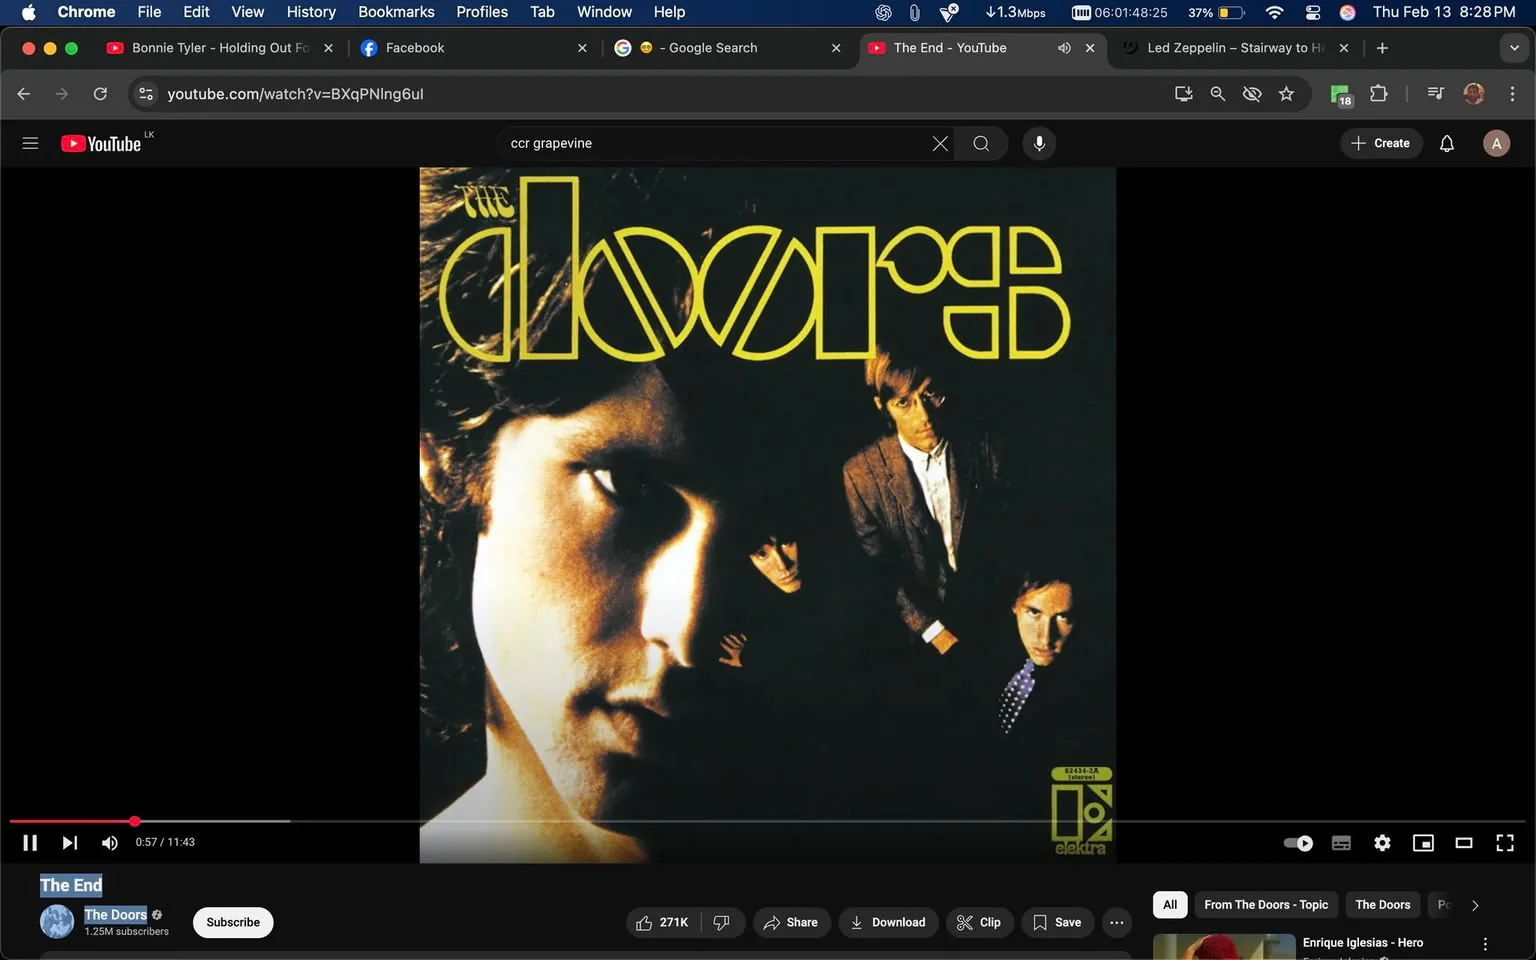Skip to the next video
Viewport: 1536px width, 960px height.
[69, 842]
